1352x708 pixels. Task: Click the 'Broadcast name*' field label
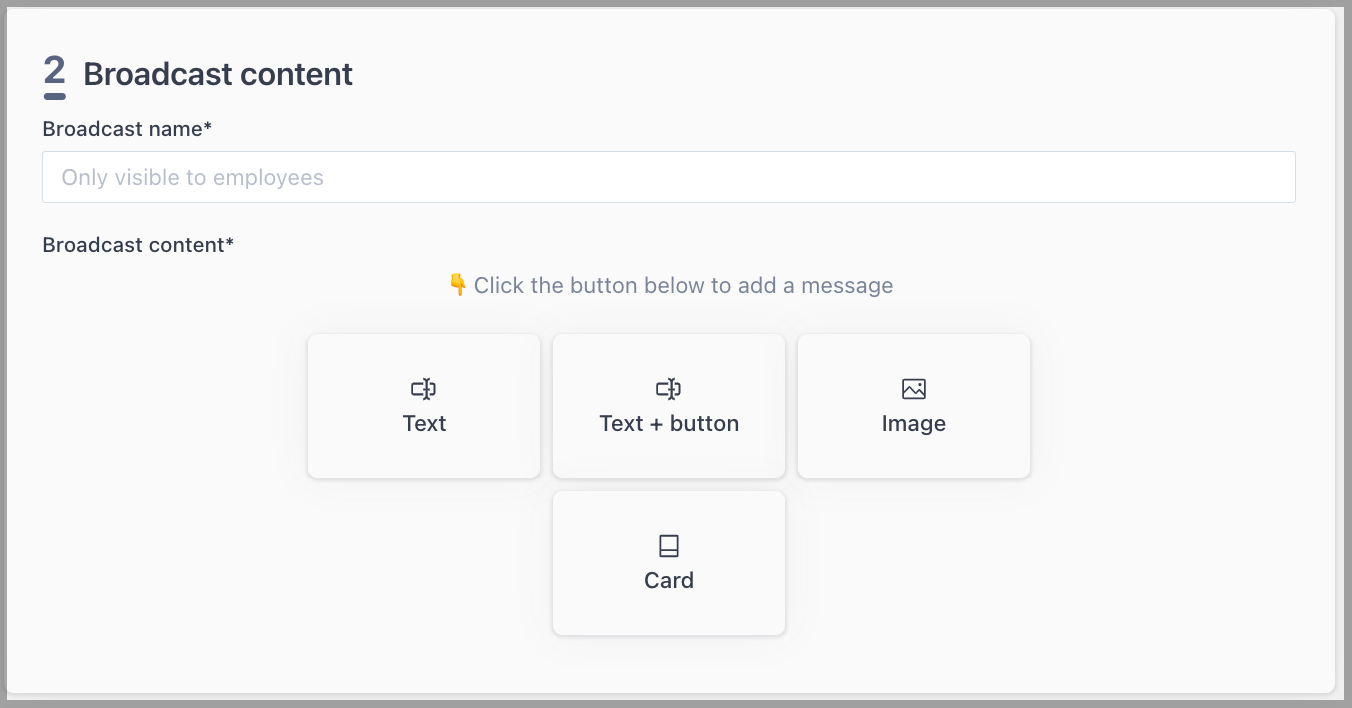(127, 129)
